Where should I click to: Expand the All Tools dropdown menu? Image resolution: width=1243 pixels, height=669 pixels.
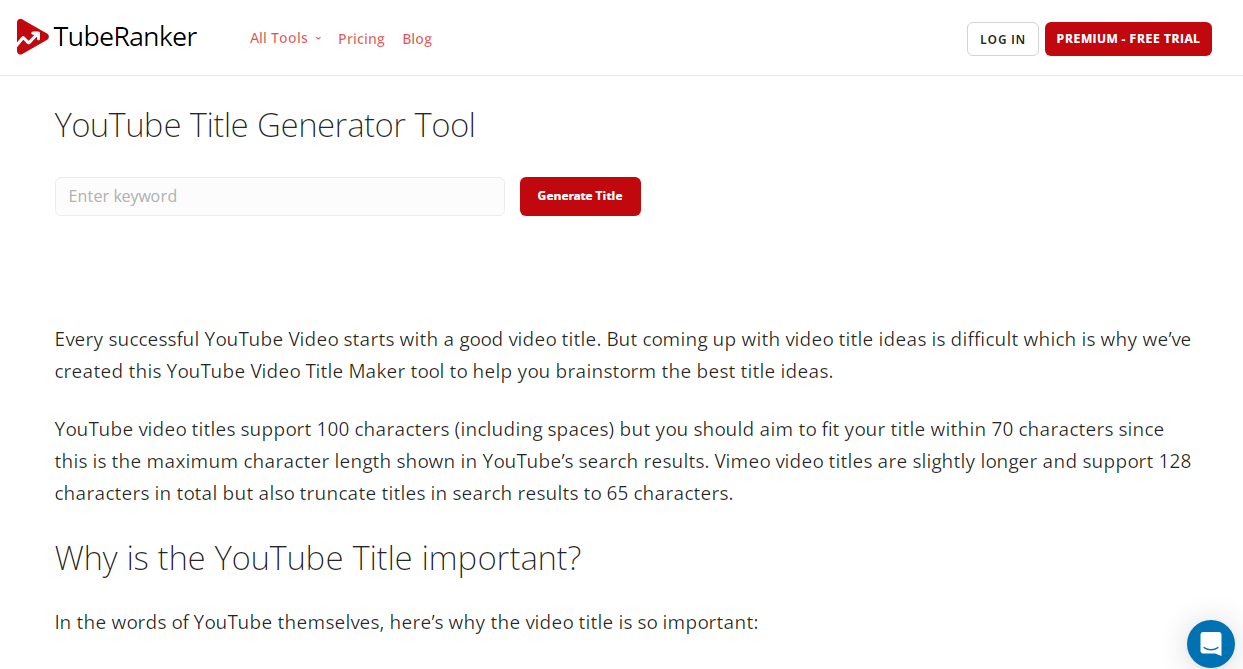285,38
